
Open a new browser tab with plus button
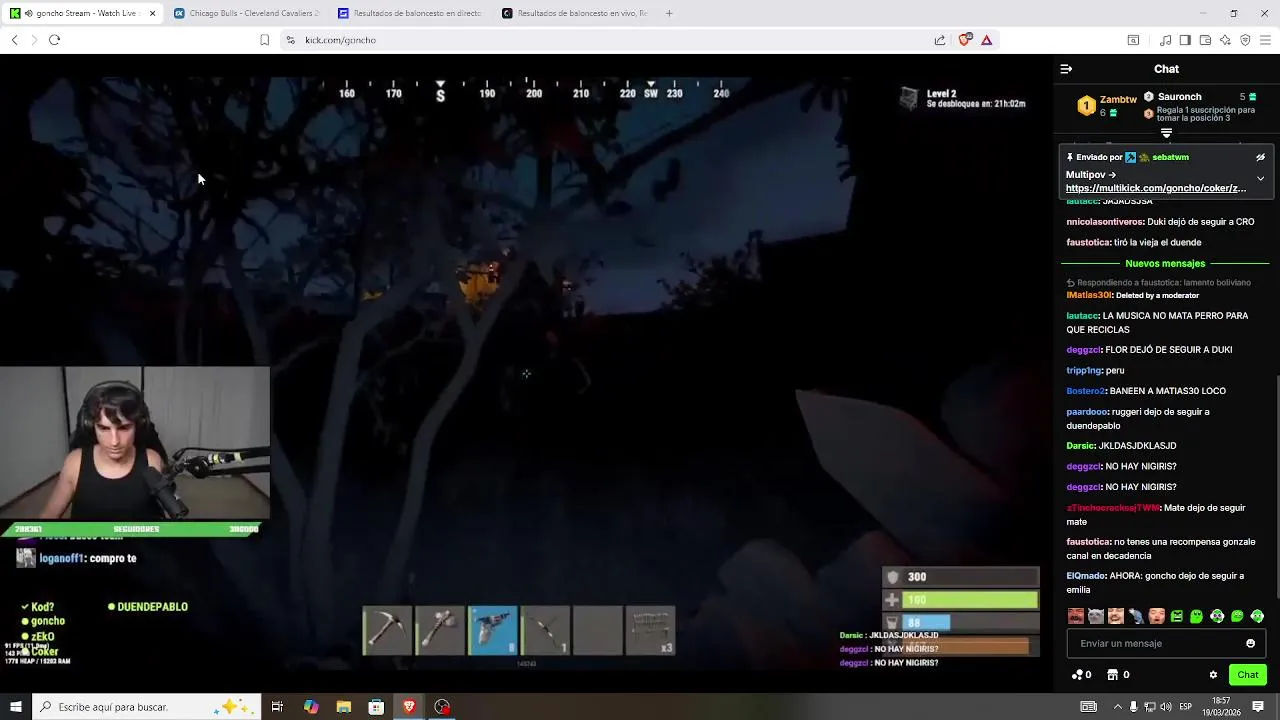point(669,13)
